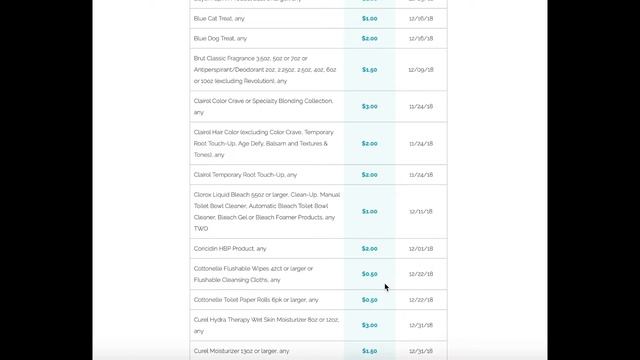This screenshot has height=360, width=640.
Task: Click the $1.50 value for Brut Classic
Action: tap(369, 70)
